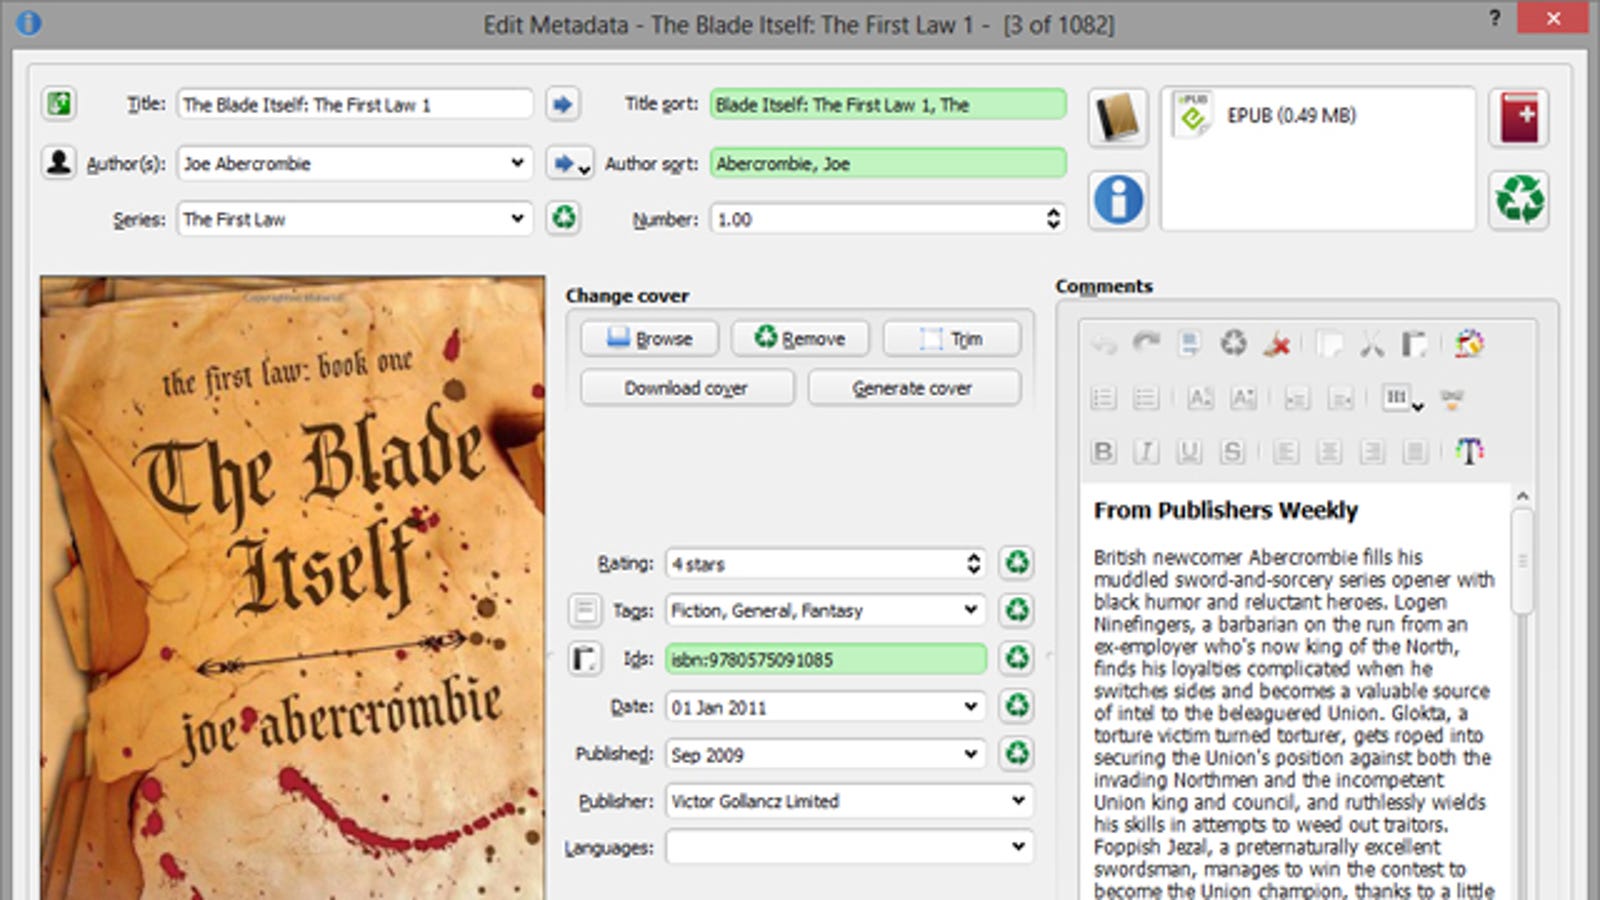Screen dimensions: 1600x900
Task: Clear the Rating with its green icon
Action: (x=1017, y=563)
